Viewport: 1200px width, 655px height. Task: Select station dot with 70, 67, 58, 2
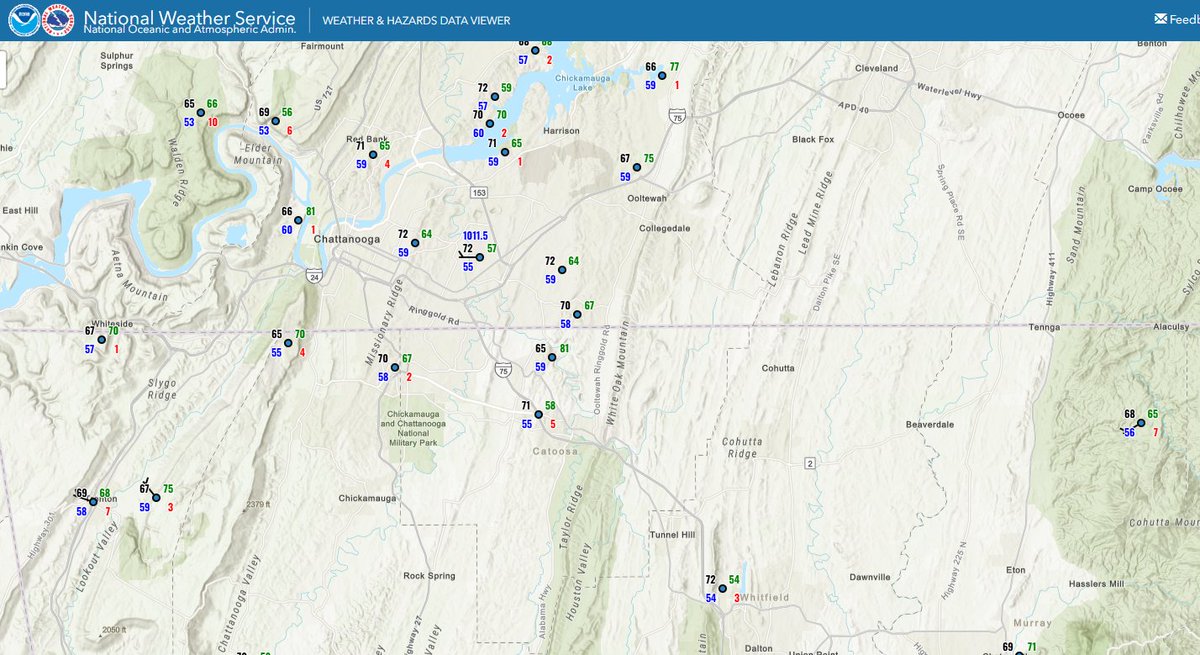coord(395,367)
